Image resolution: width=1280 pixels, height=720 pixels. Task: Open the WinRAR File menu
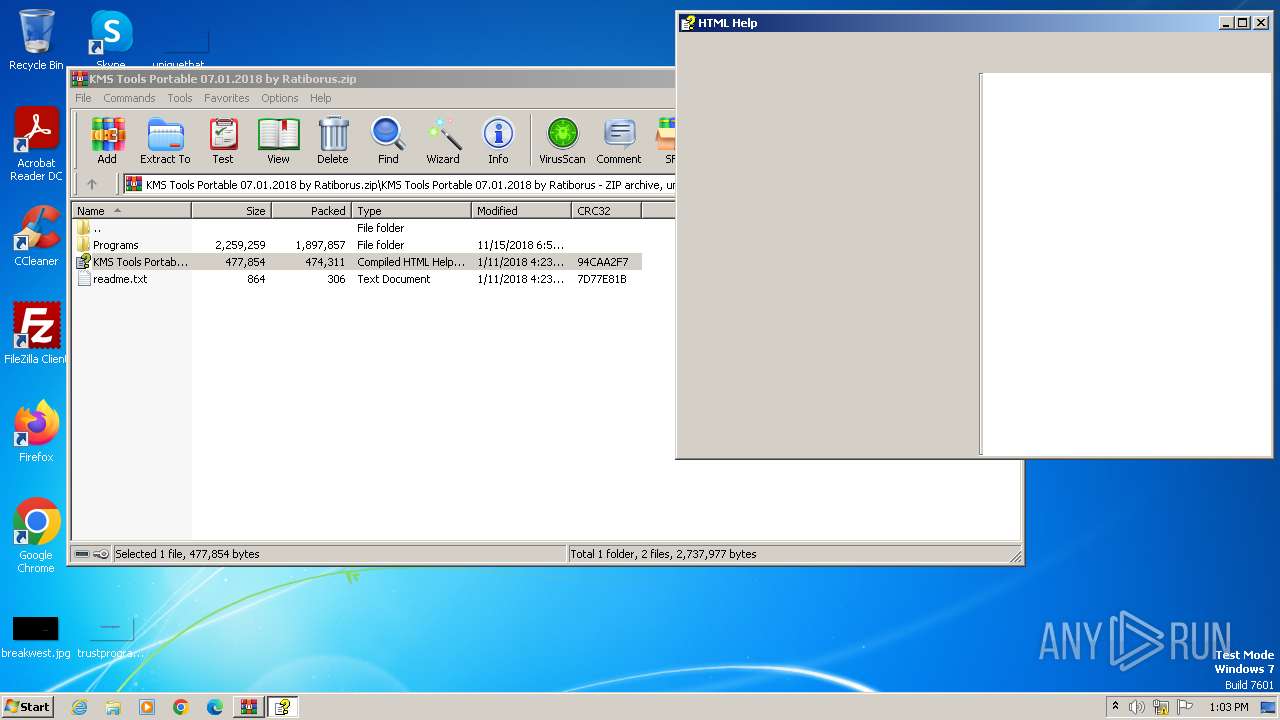click(83, 98)
